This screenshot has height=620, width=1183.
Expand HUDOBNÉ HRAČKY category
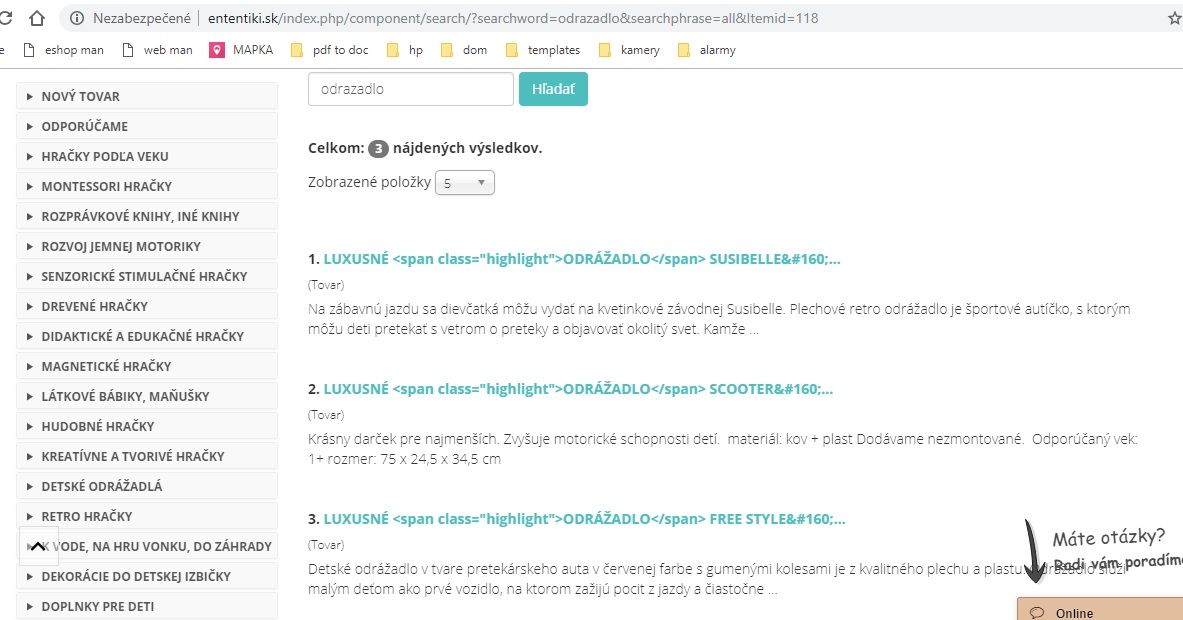click(x=147, y=426)
